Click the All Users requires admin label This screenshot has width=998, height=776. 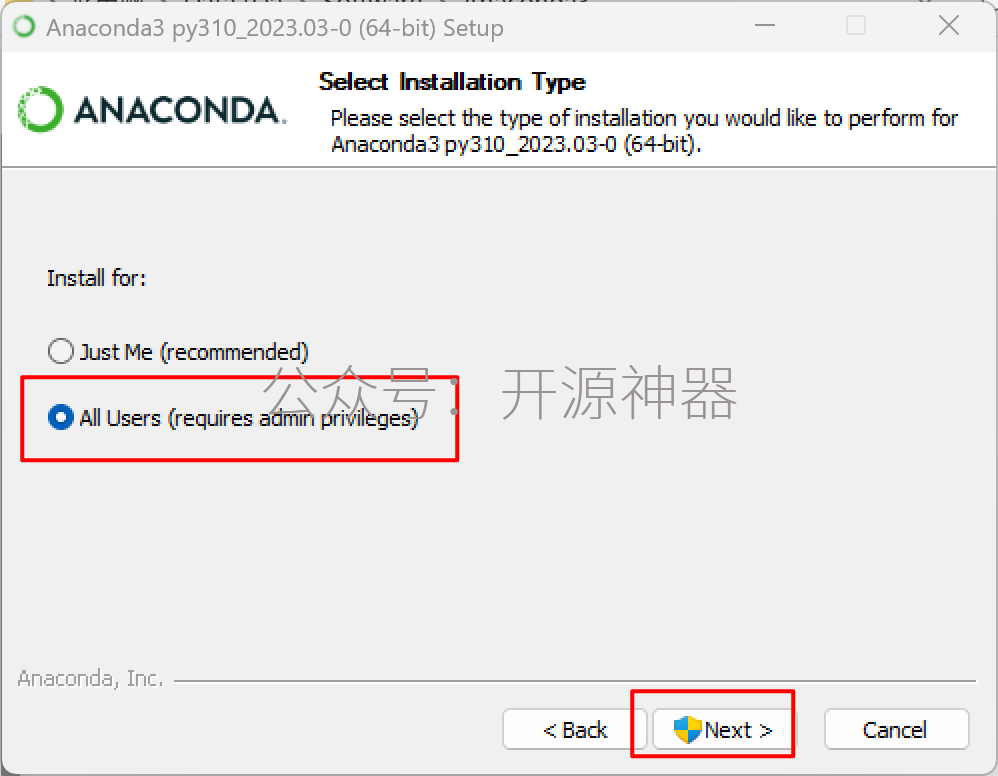click(249, 418)
